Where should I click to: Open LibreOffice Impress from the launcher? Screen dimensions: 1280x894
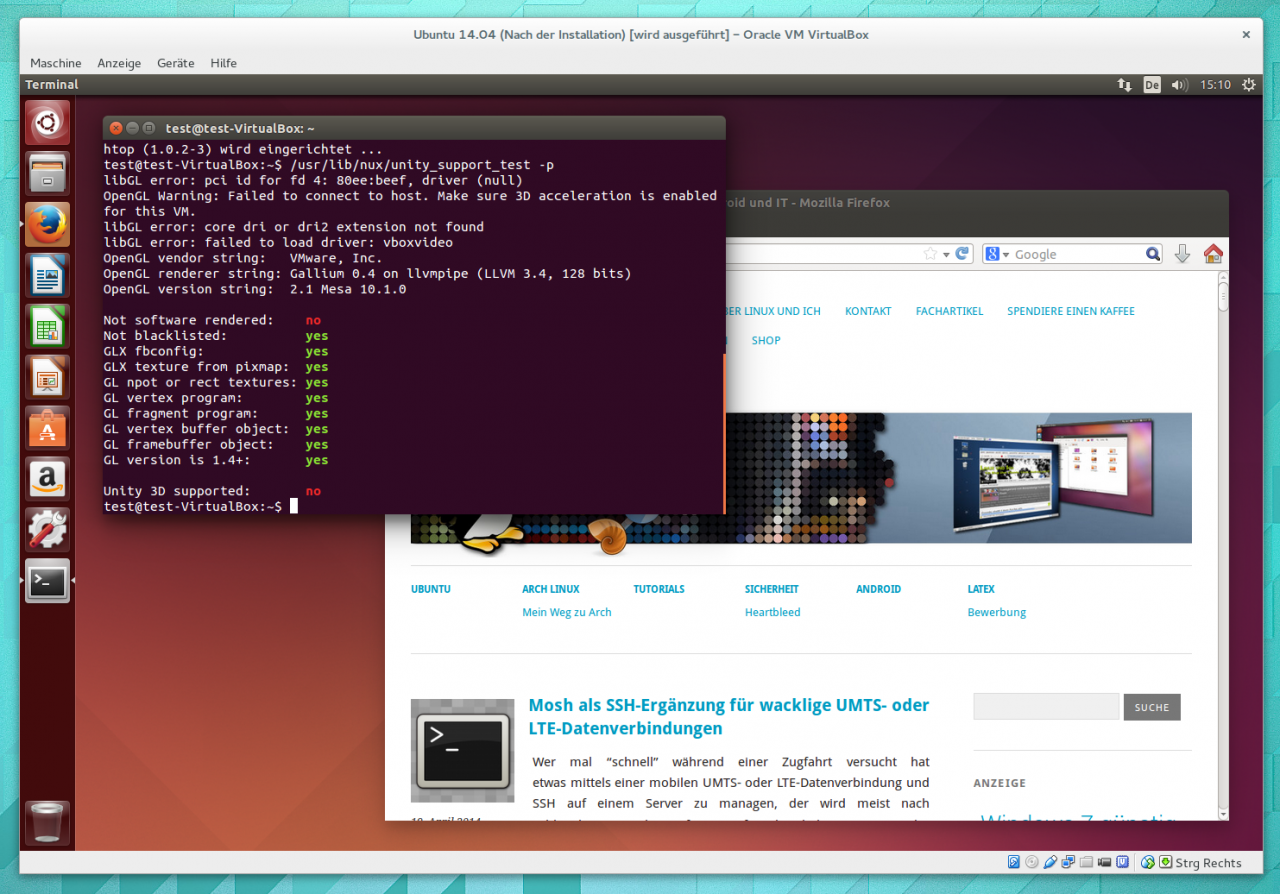click(x=47, y=377)
